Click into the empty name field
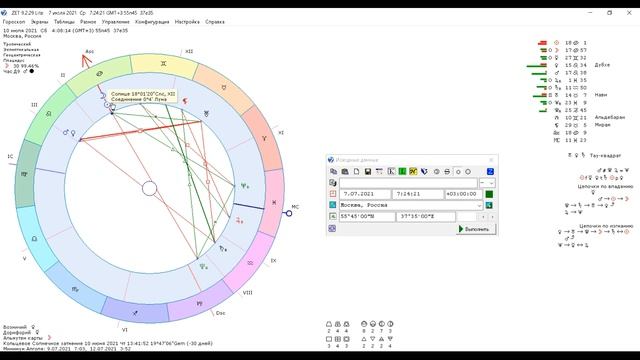The width and height of the screenshot is (640, 360). 408,183
